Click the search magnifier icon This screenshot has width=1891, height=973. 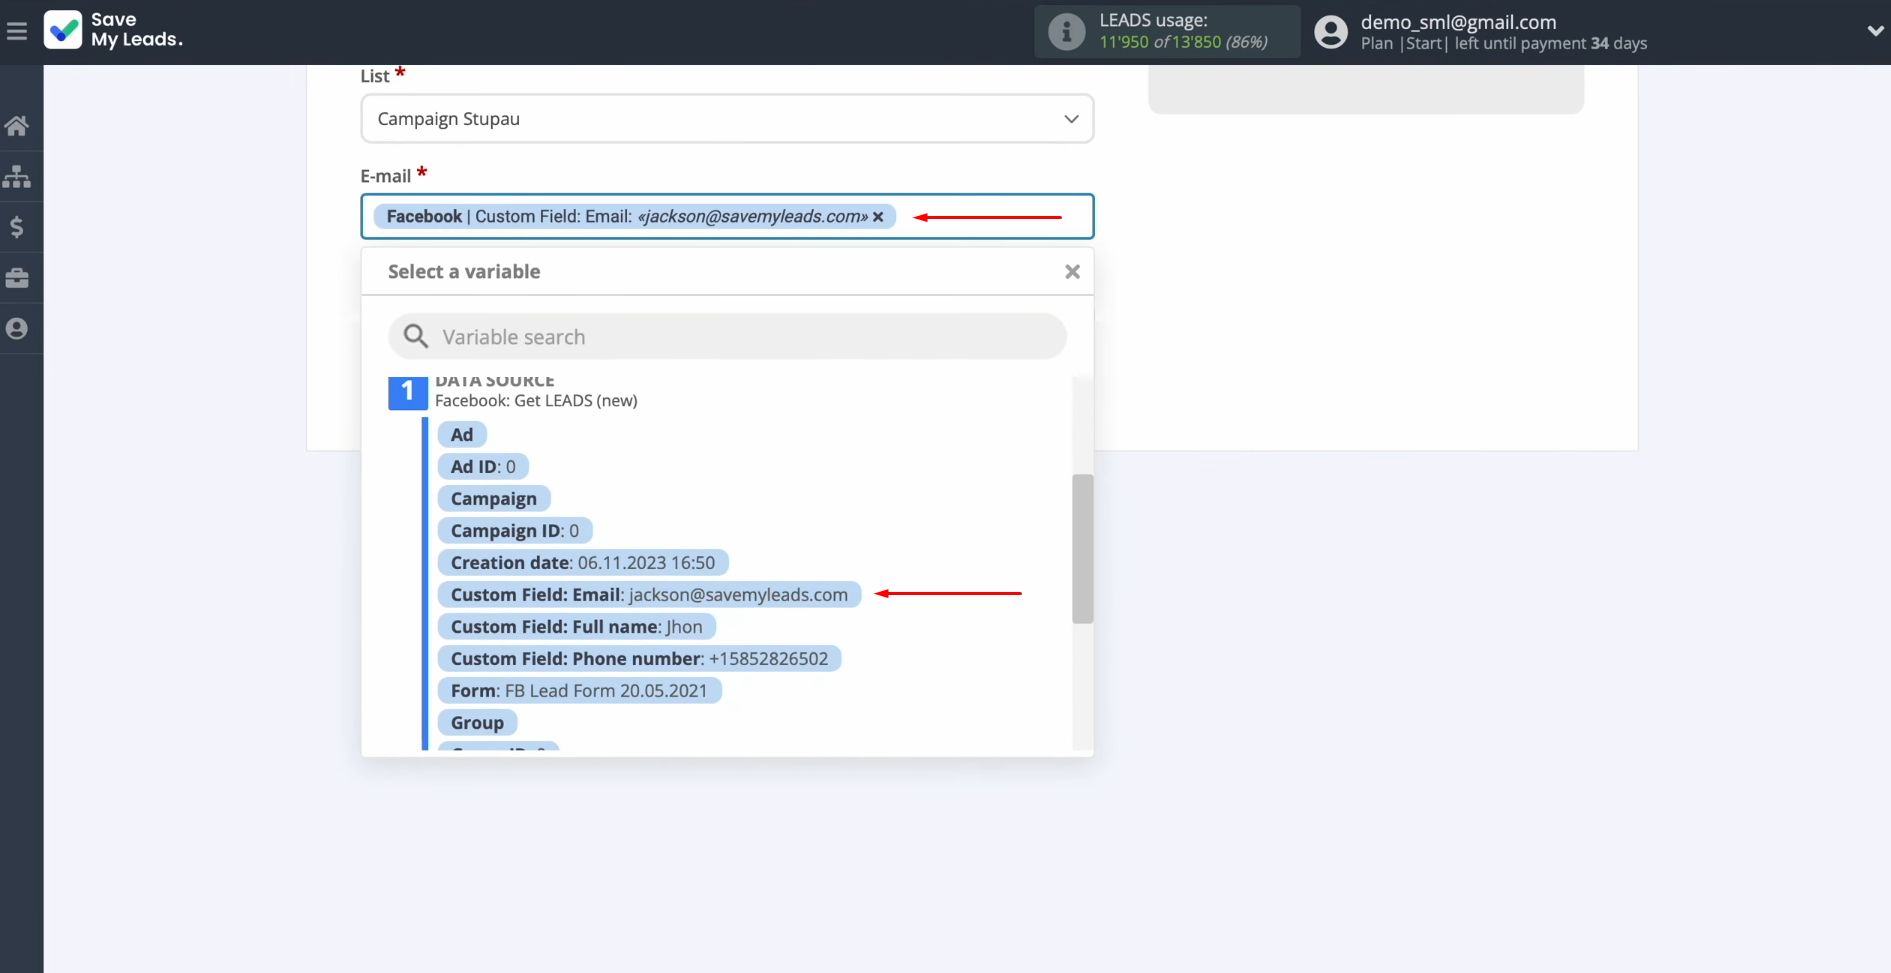(416, 337)
